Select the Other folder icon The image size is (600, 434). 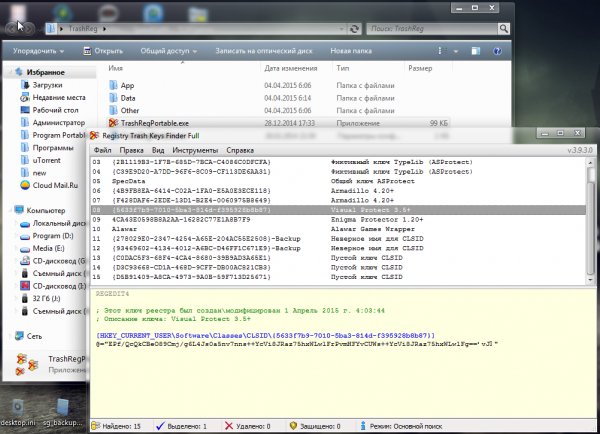[113, 110]
